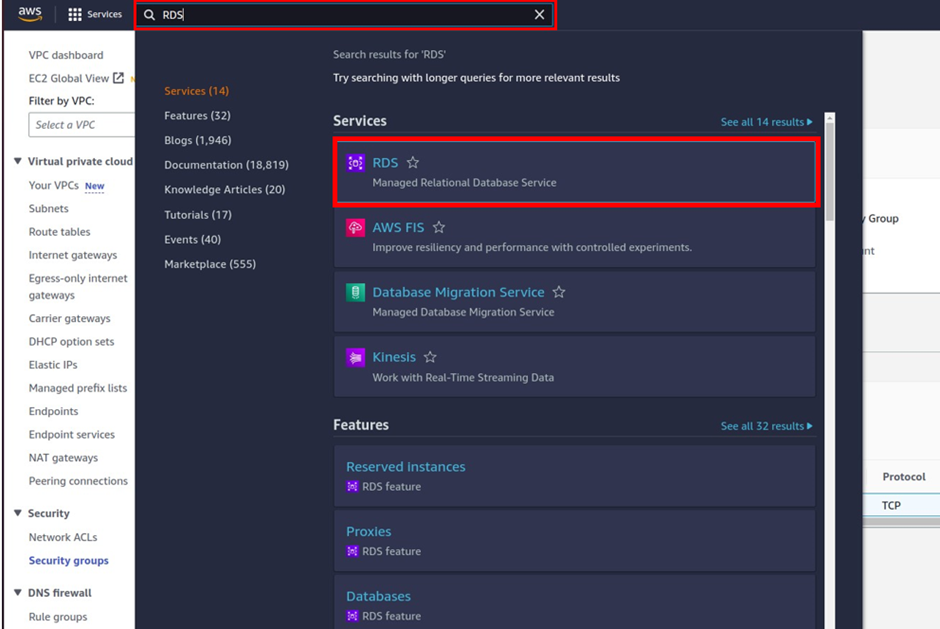This screenshot has height=629, width=940.
Task: Go to Egress-only internet gateways
Action: click(x=78, y=287)
